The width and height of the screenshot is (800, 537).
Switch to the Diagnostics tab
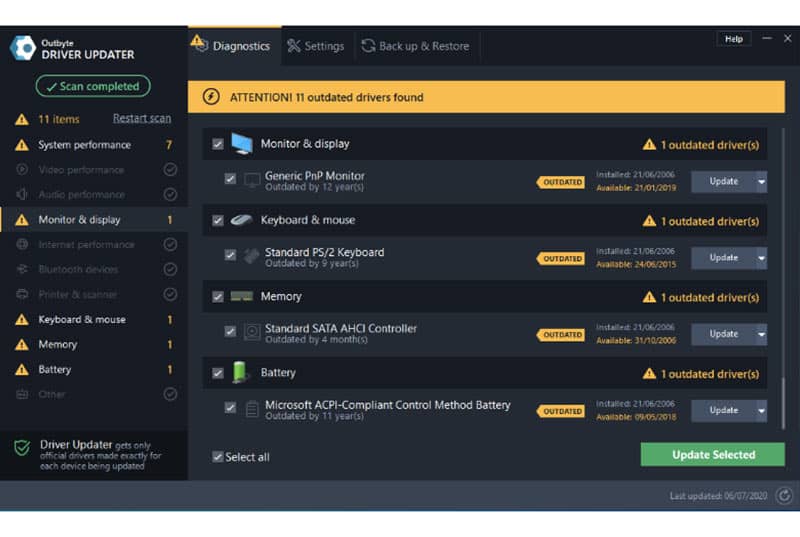[x=235, y=46]
